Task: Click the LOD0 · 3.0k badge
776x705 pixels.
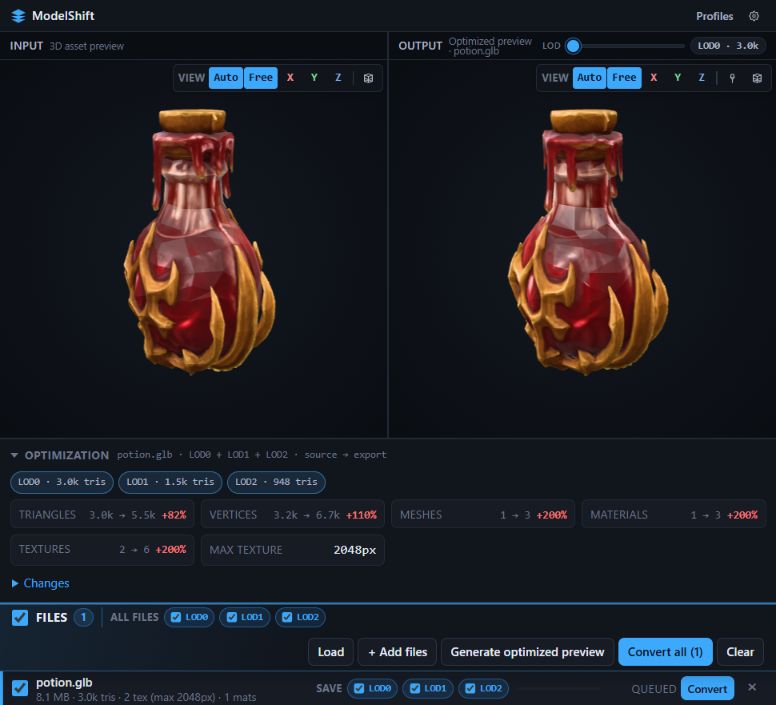Action: tap(728, 46)
